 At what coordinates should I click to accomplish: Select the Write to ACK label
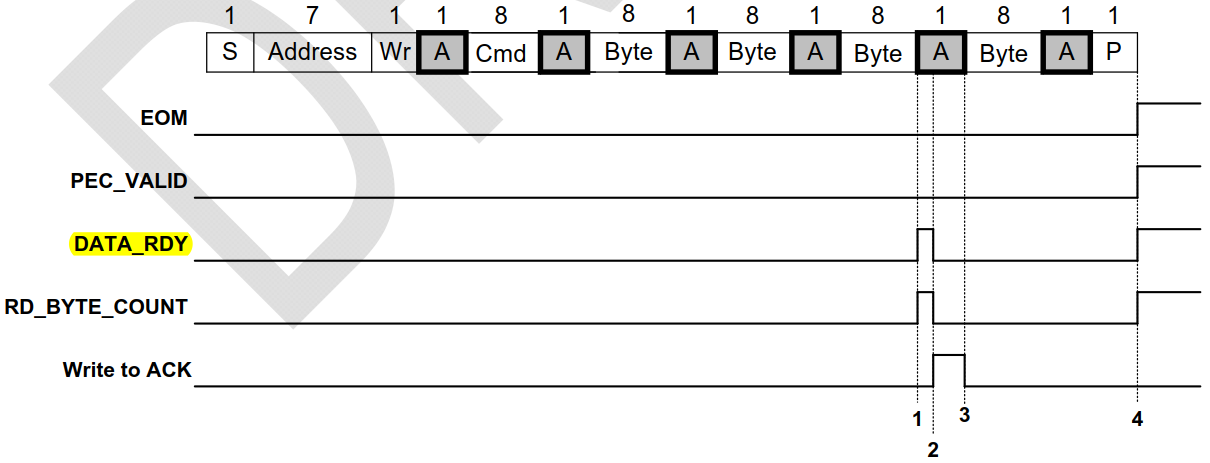[127, 370]
